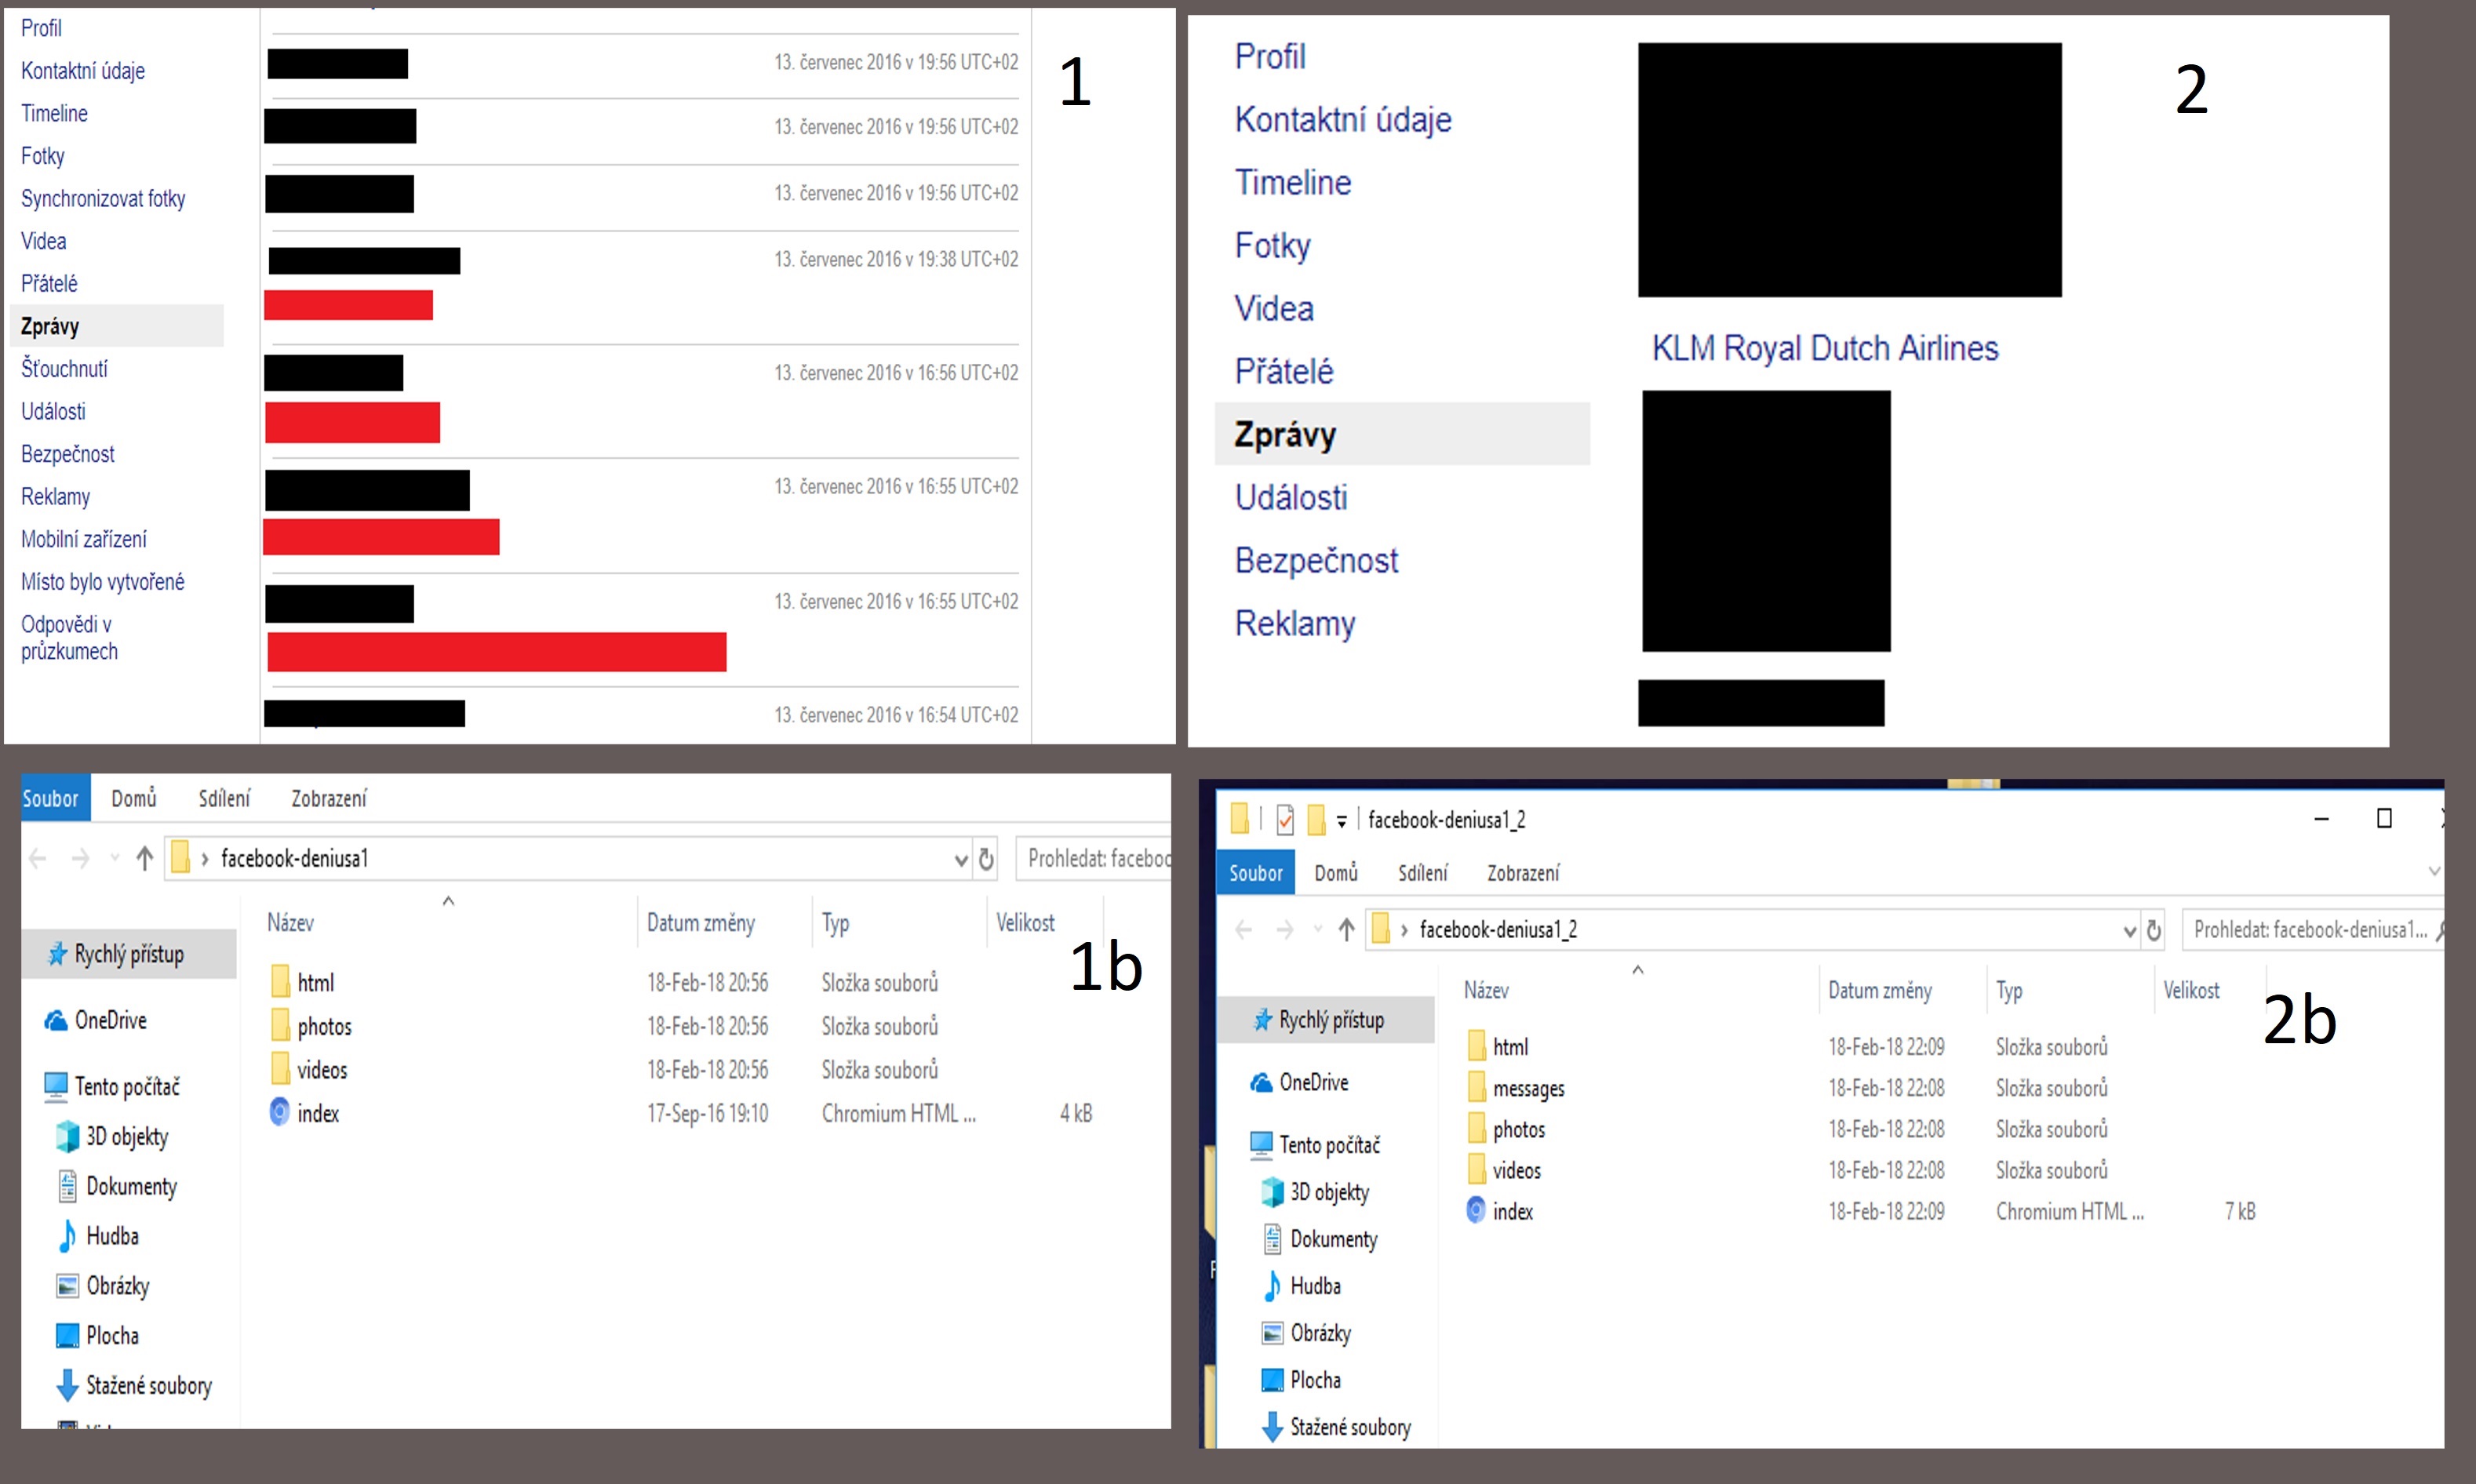Image resolution: width=2476 pixels, height=1484 pixels.
Task: Click Soubor menu in facebook-deniusa1 window
Action: pyautogui.click(x=51, y=798)
